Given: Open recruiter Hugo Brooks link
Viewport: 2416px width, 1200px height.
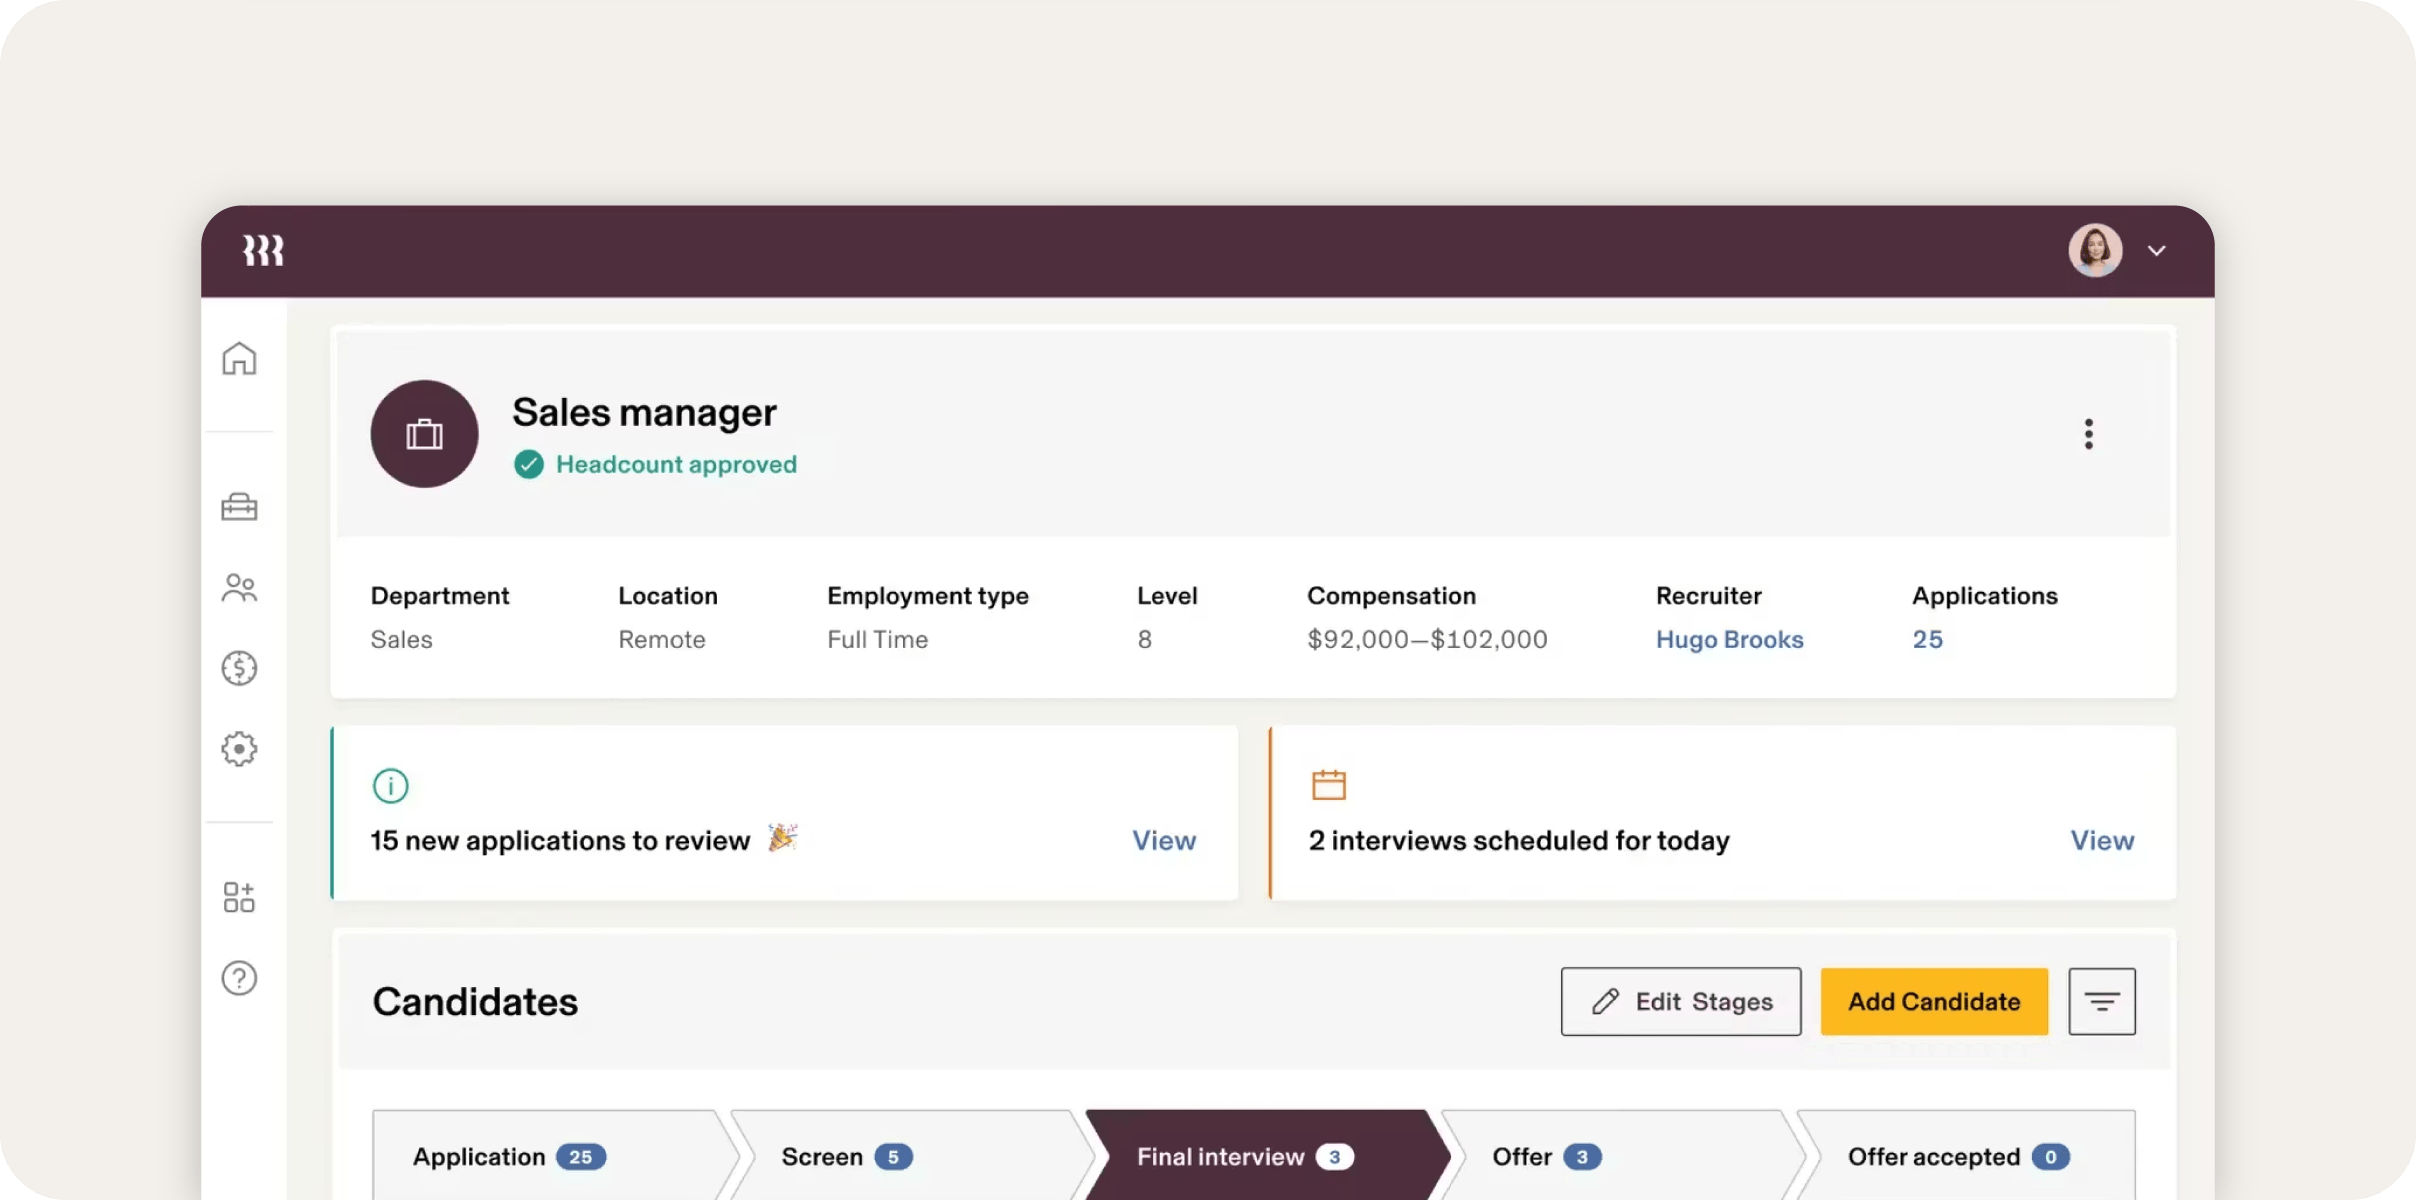Looking at the screenshot, I should pos(1729,640).
